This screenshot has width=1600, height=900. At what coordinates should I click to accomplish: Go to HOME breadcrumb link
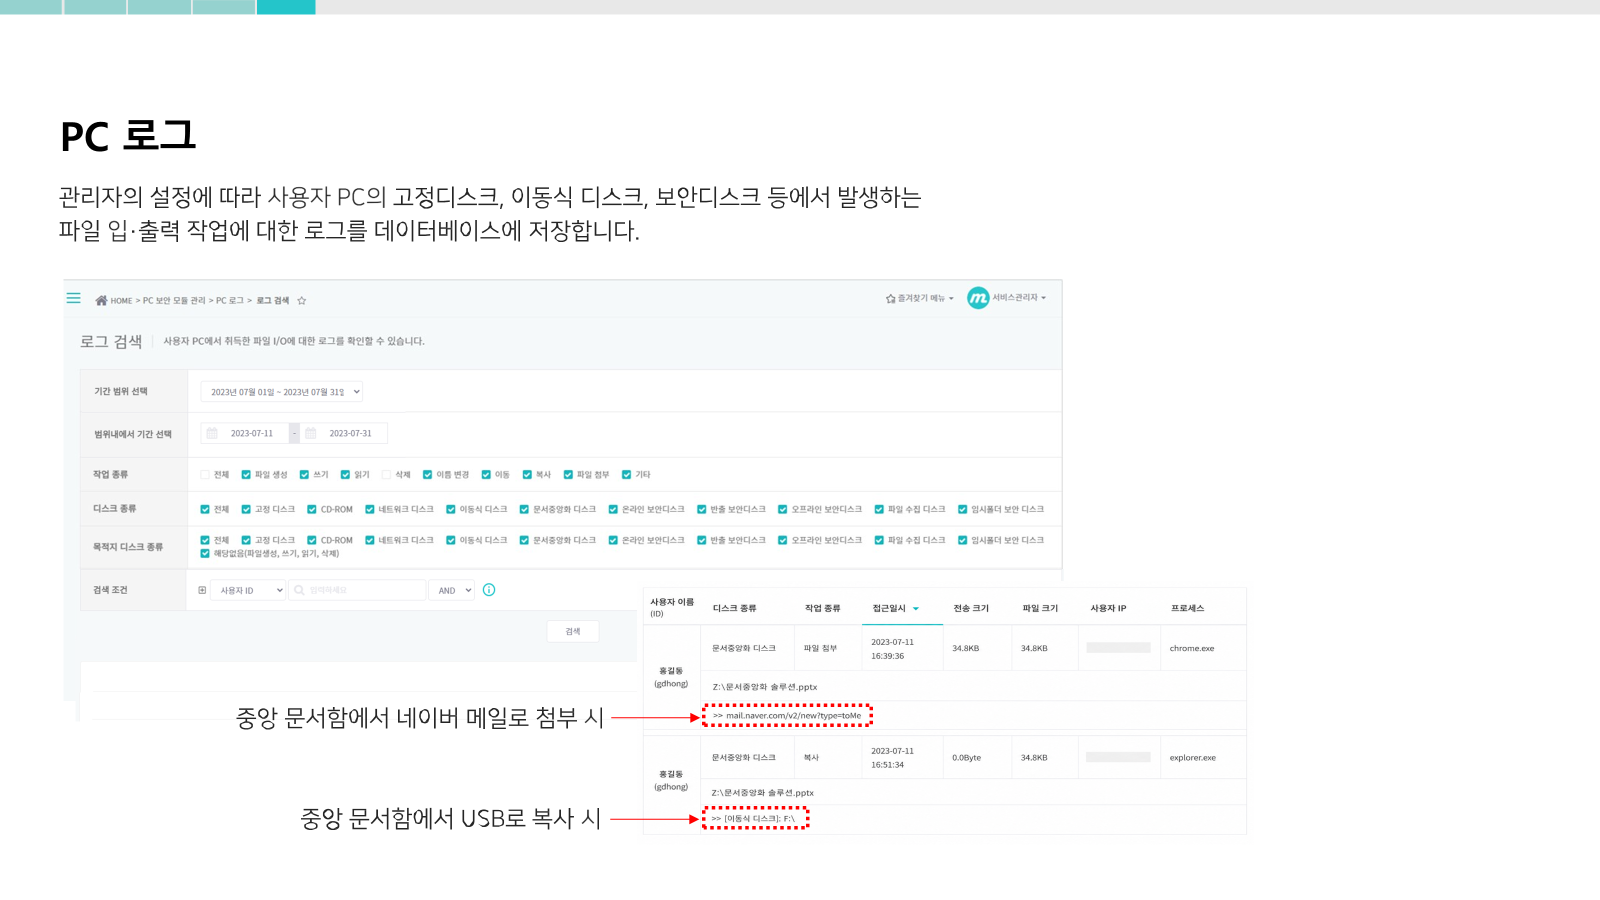(x=121, y=301)
